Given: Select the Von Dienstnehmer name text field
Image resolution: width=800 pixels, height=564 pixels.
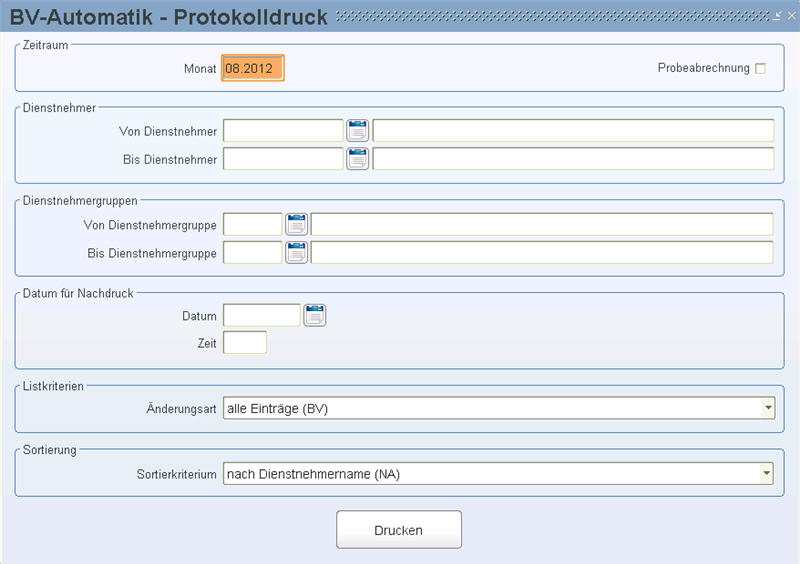Looking at the screenshot, I should coord(573,131).
